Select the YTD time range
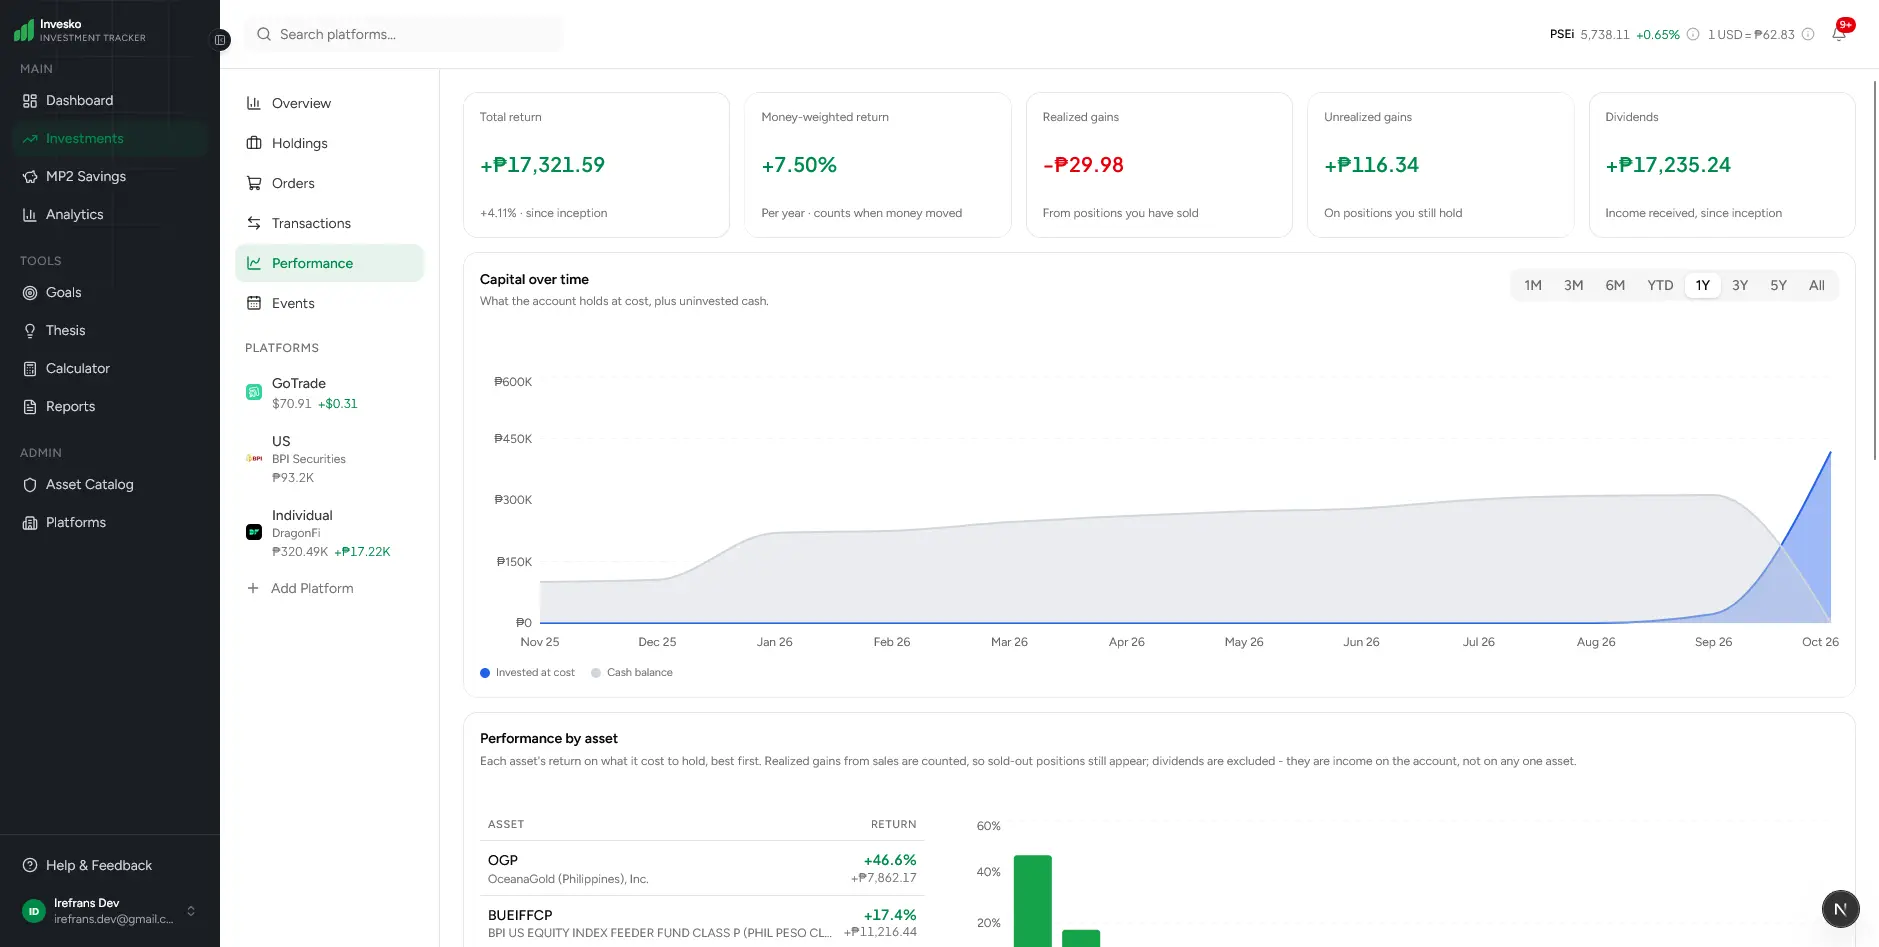Image resolution: width=1879 pixels, height=947 pixels. pos(1660,286)
